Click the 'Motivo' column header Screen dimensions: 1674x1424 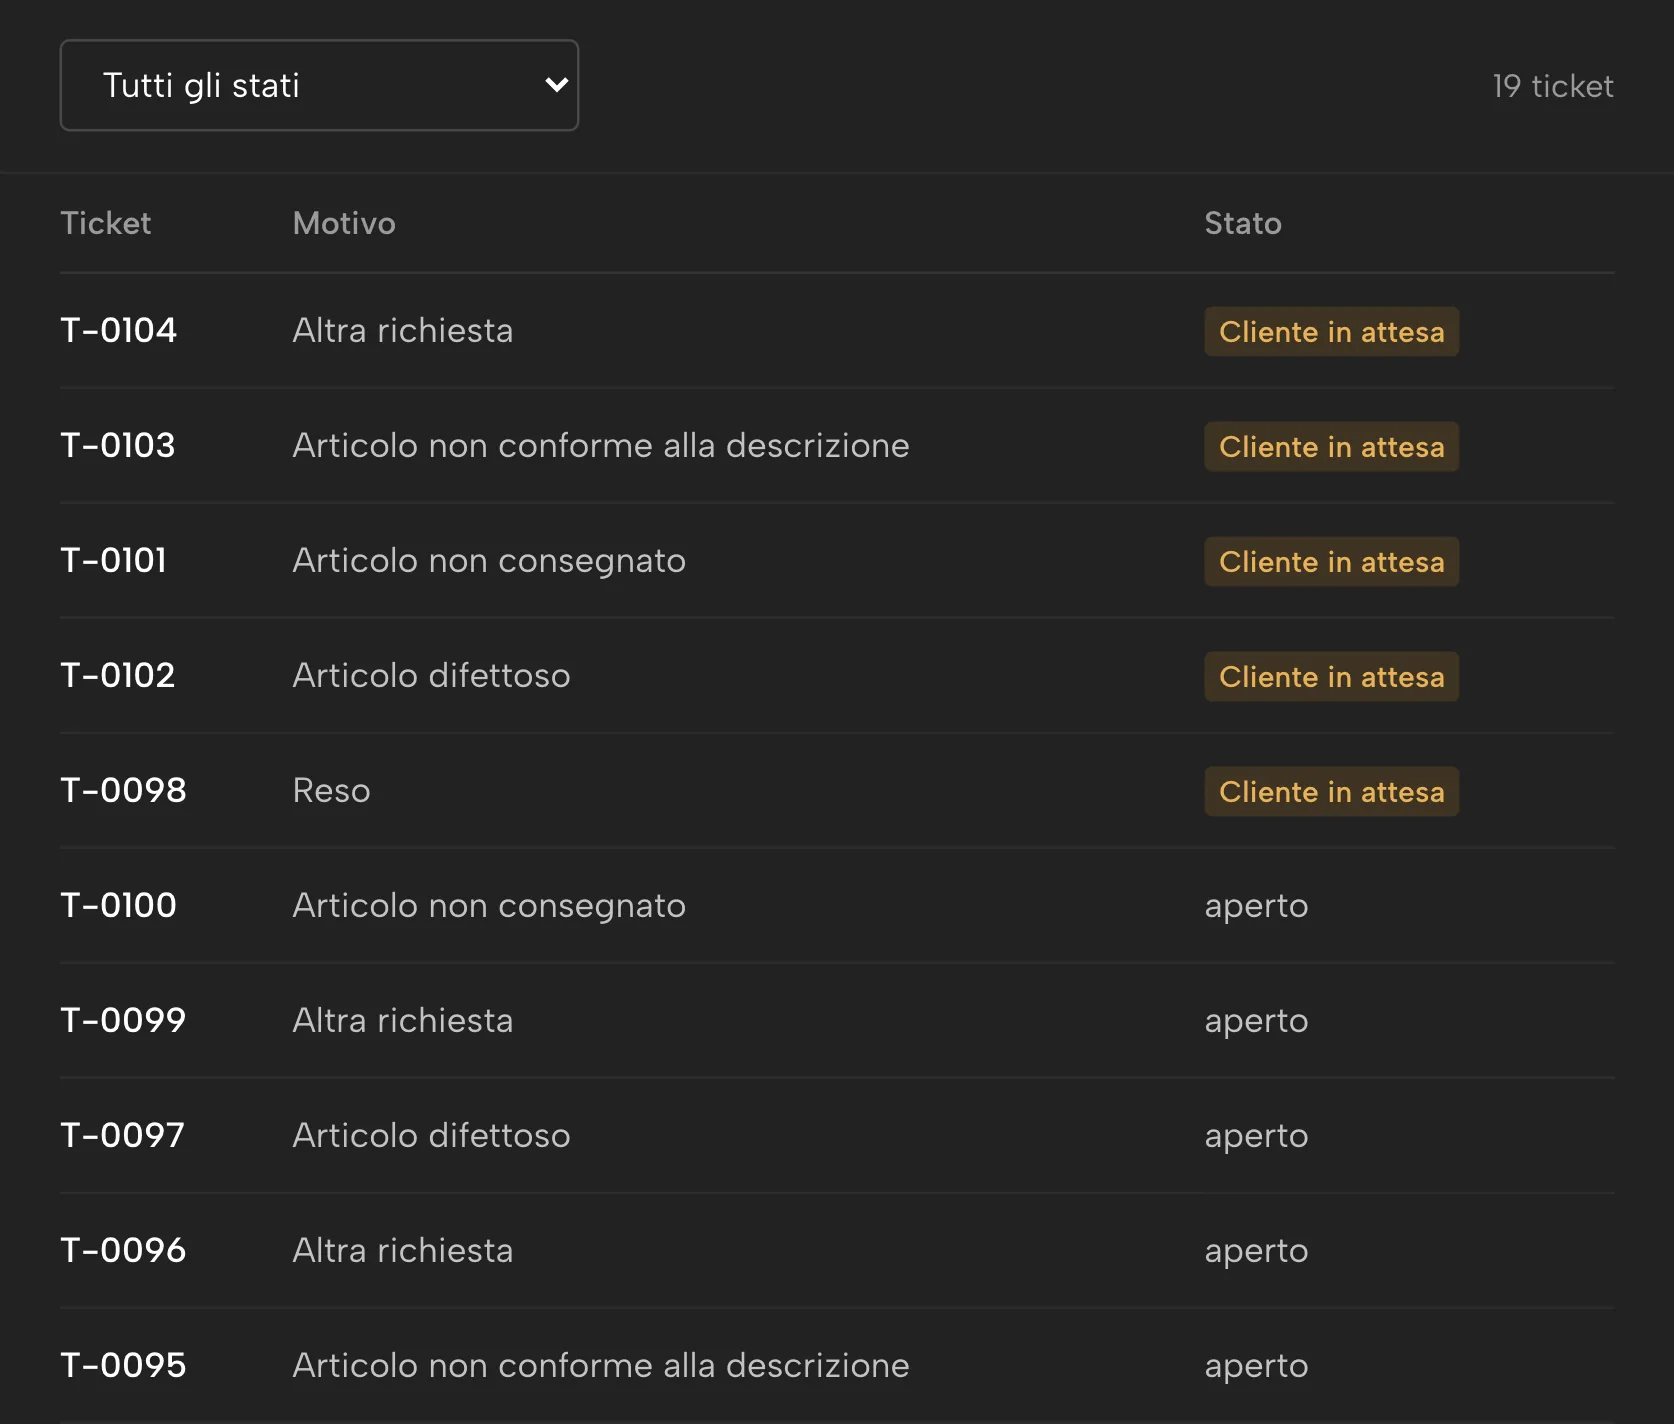click(x=344, y=223)
